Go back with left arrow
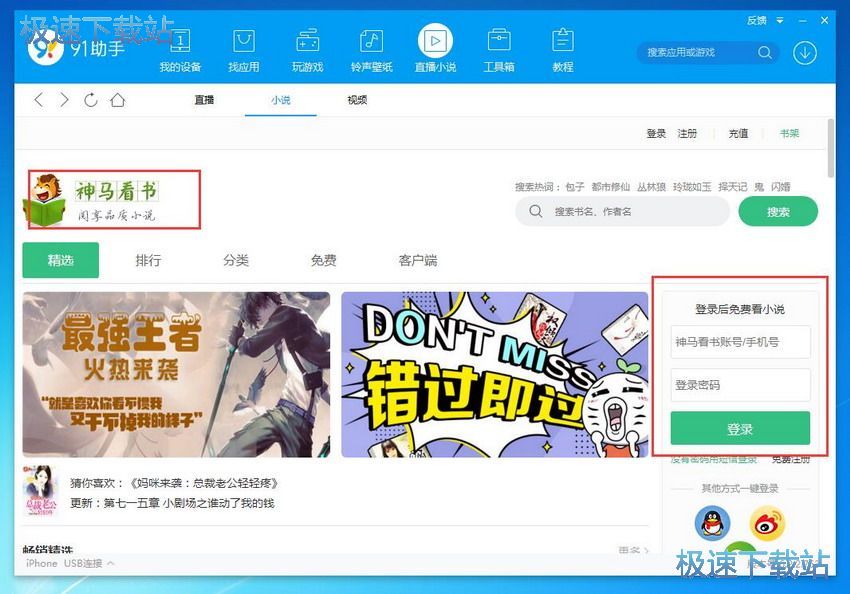The width and height of the screenshot is (850, 594). coord(38,100)
